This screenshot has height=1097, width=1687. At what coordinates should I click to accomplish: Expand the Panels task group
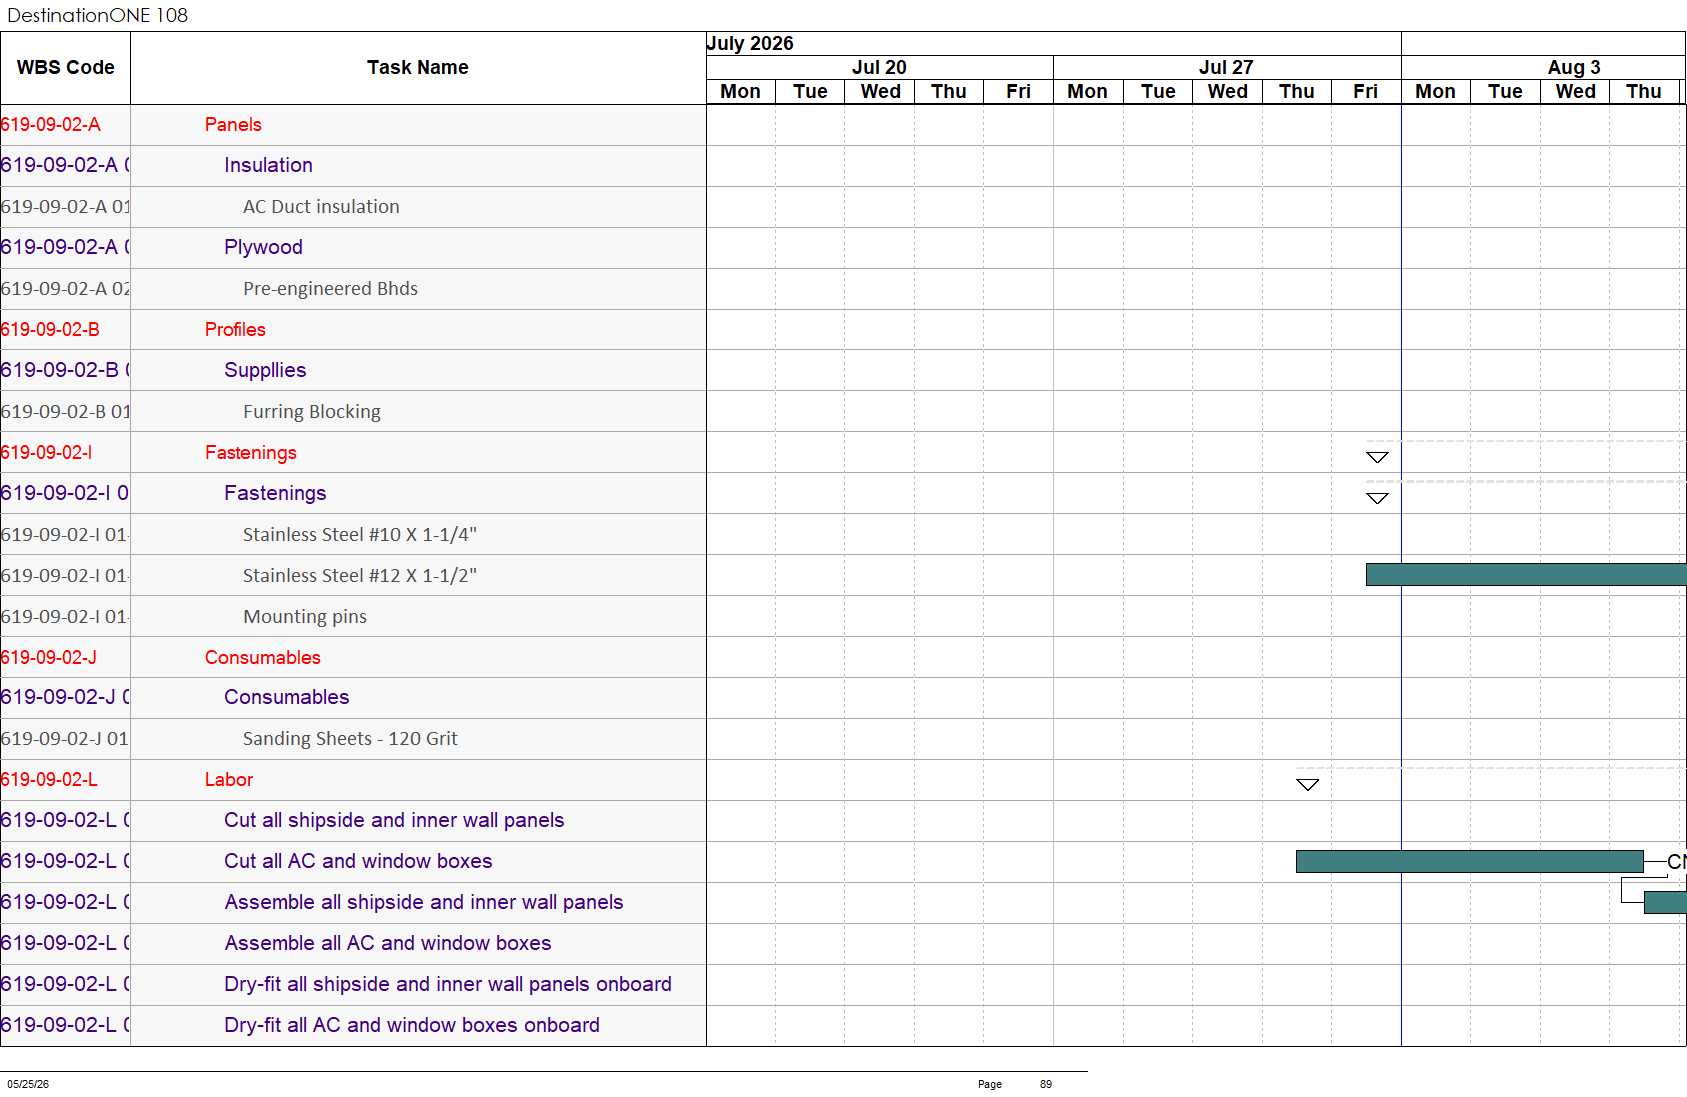(233, 125)
